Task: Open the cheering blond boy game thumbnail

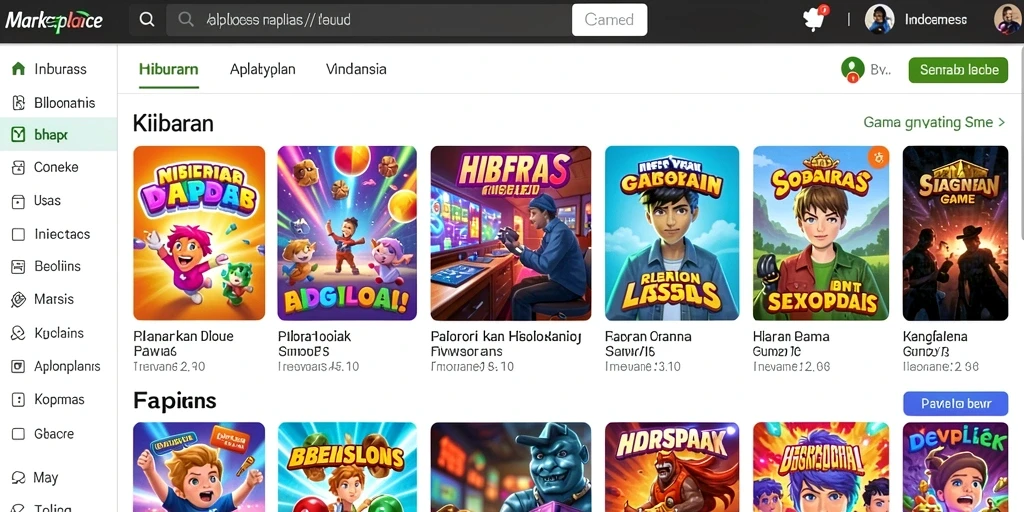Action: tap(199, 467)
